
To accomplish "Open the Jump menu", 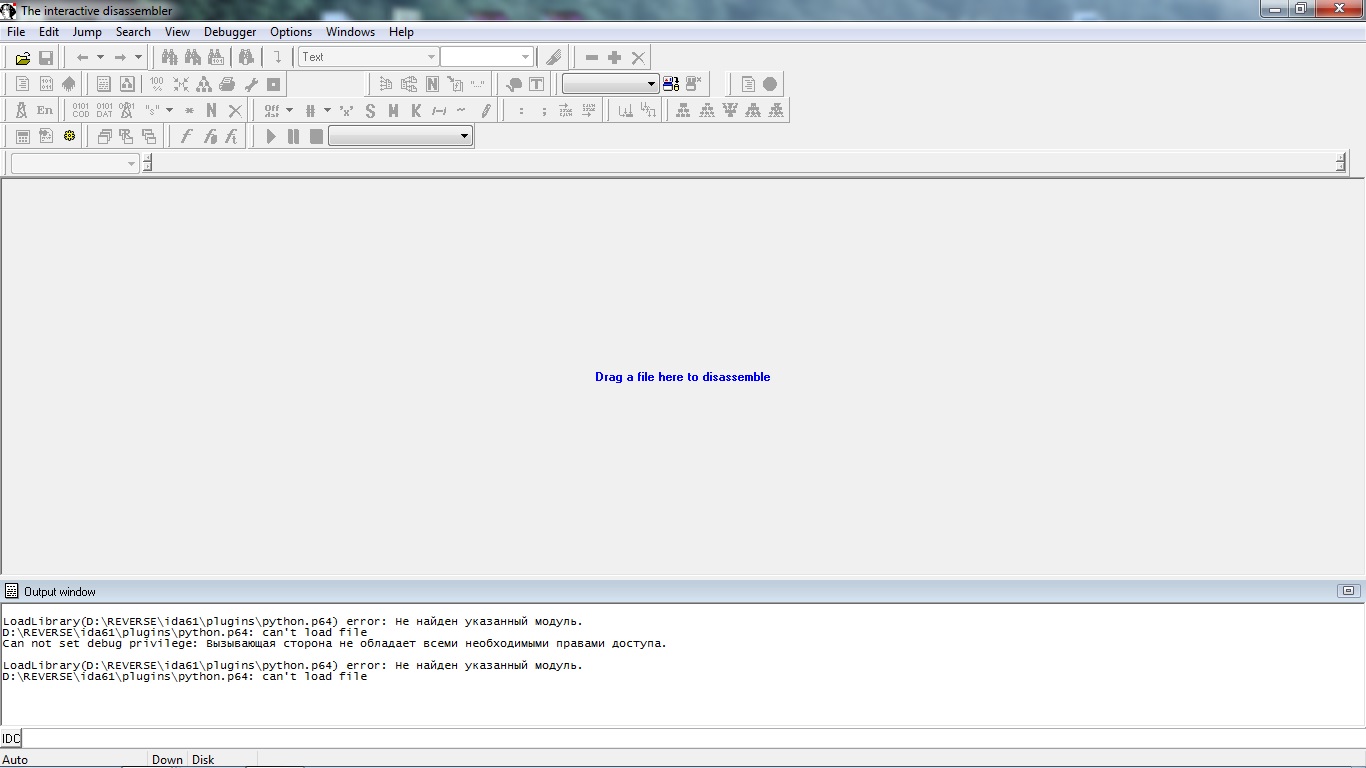I will click(x=87, y=32).
